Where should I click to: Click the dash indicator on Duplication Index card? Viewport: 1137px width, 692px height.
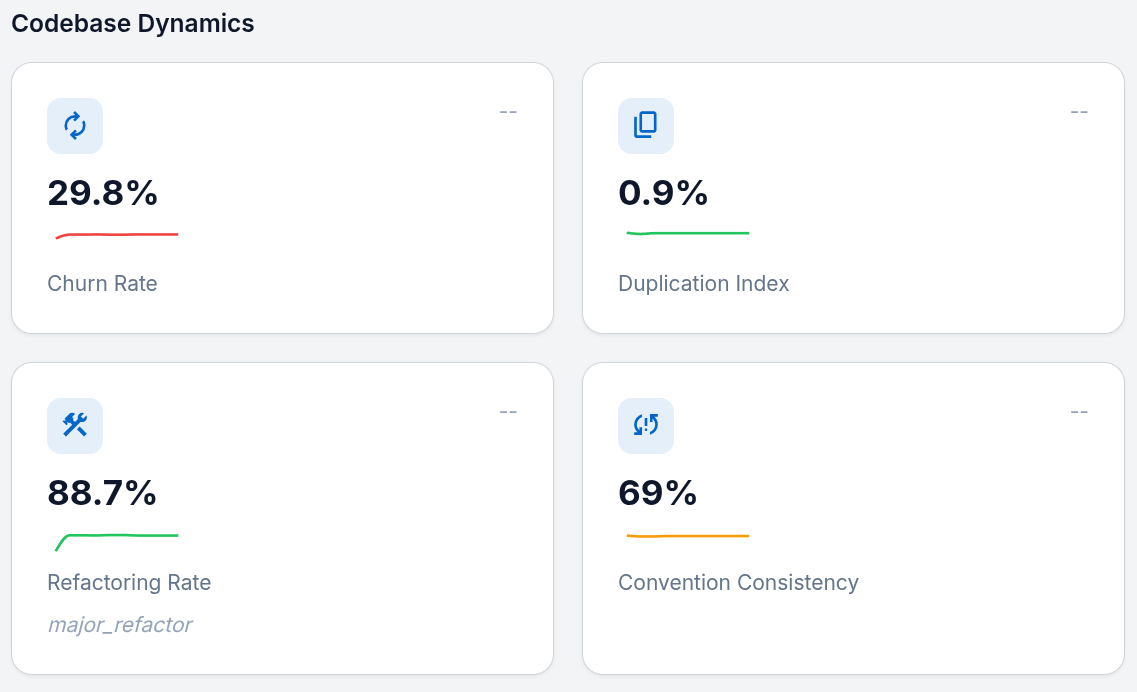1079,112
